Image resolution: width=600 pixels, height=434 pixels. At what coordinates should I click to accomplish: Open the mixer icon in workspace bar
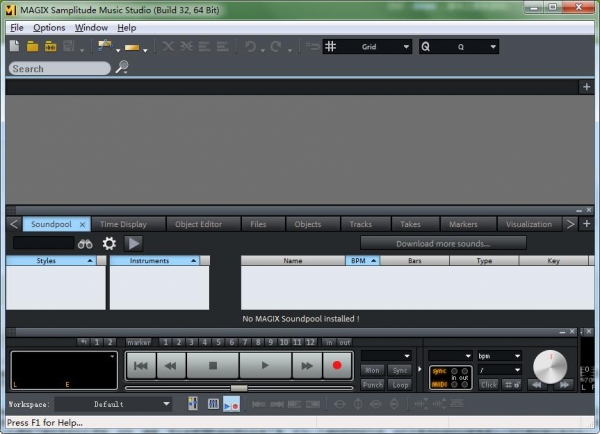[x=193, y=404]
